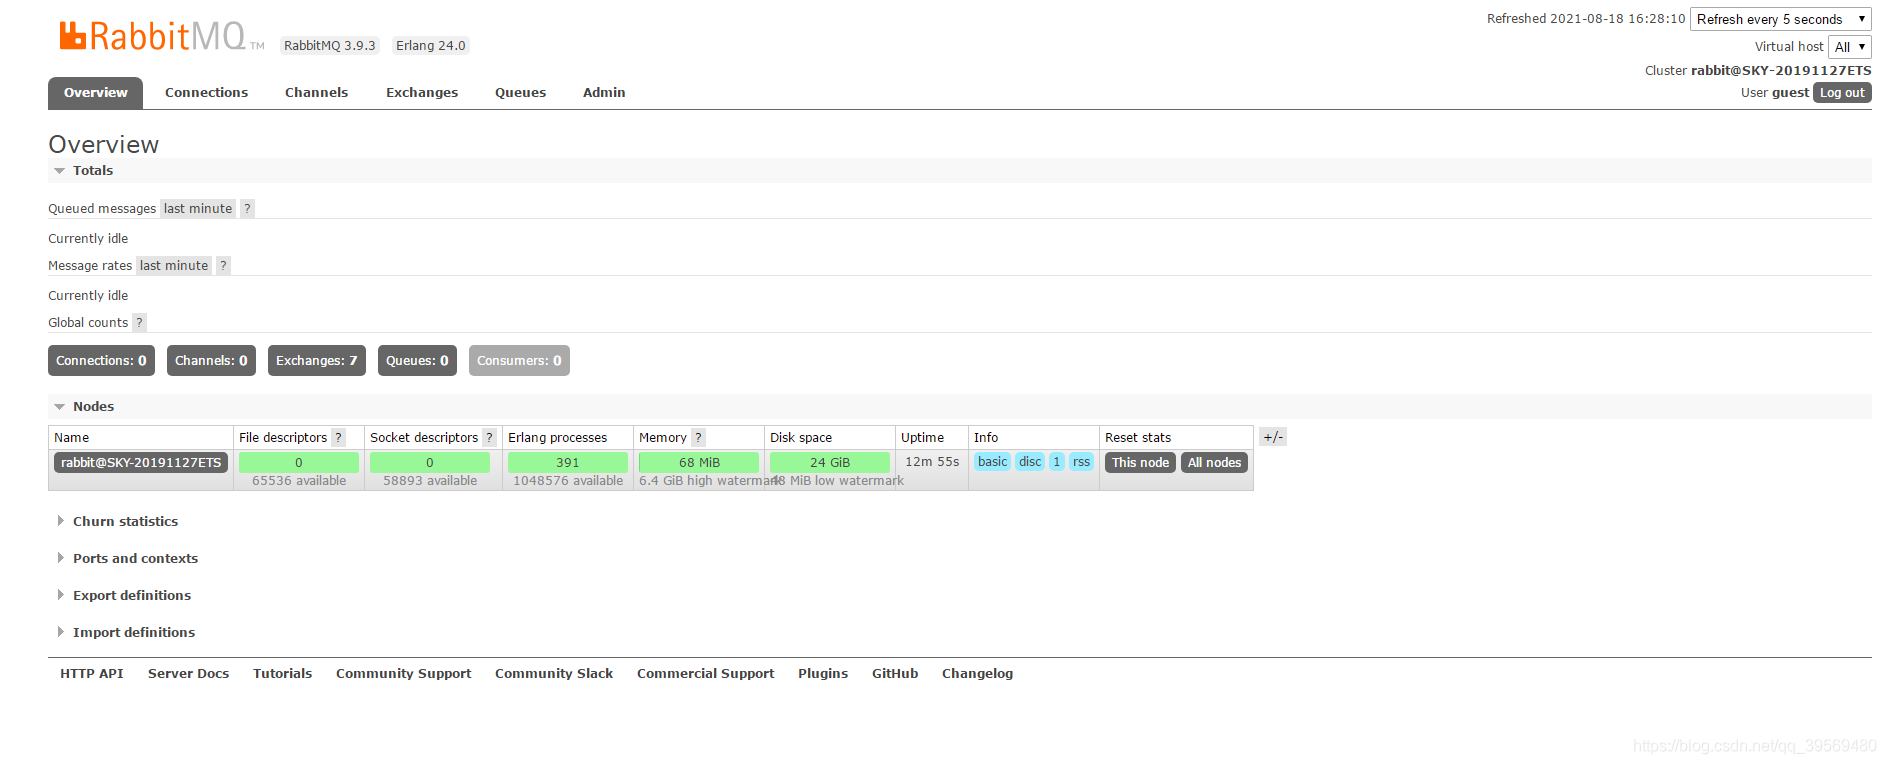Click the Erlang 24.0 version label

tap(431, 45)
